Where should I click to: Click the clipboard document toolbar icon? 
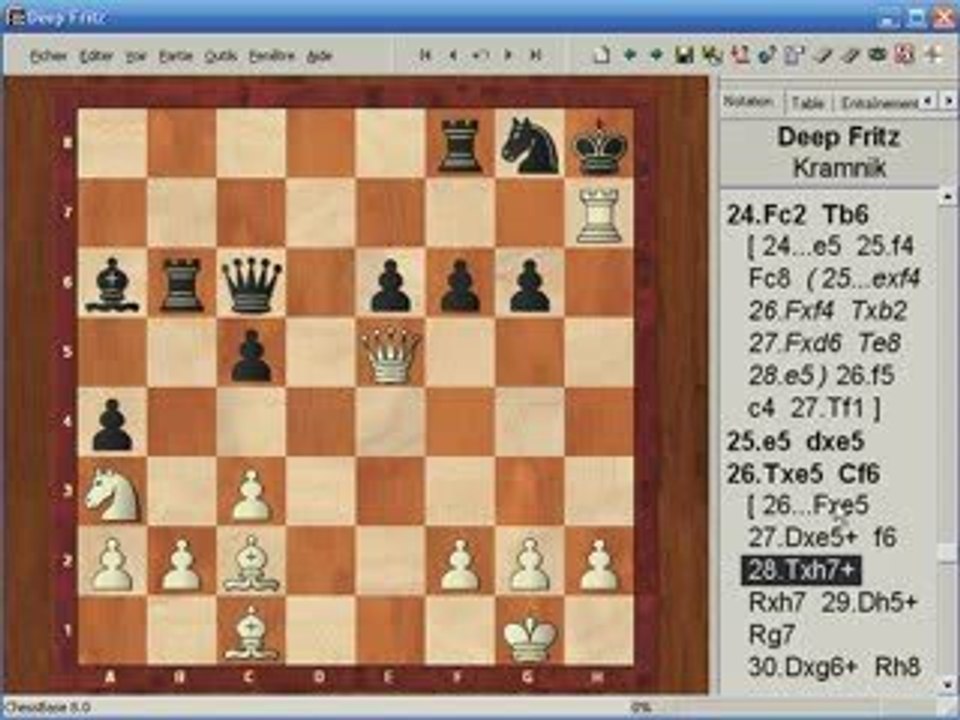(x=795, y=55)
